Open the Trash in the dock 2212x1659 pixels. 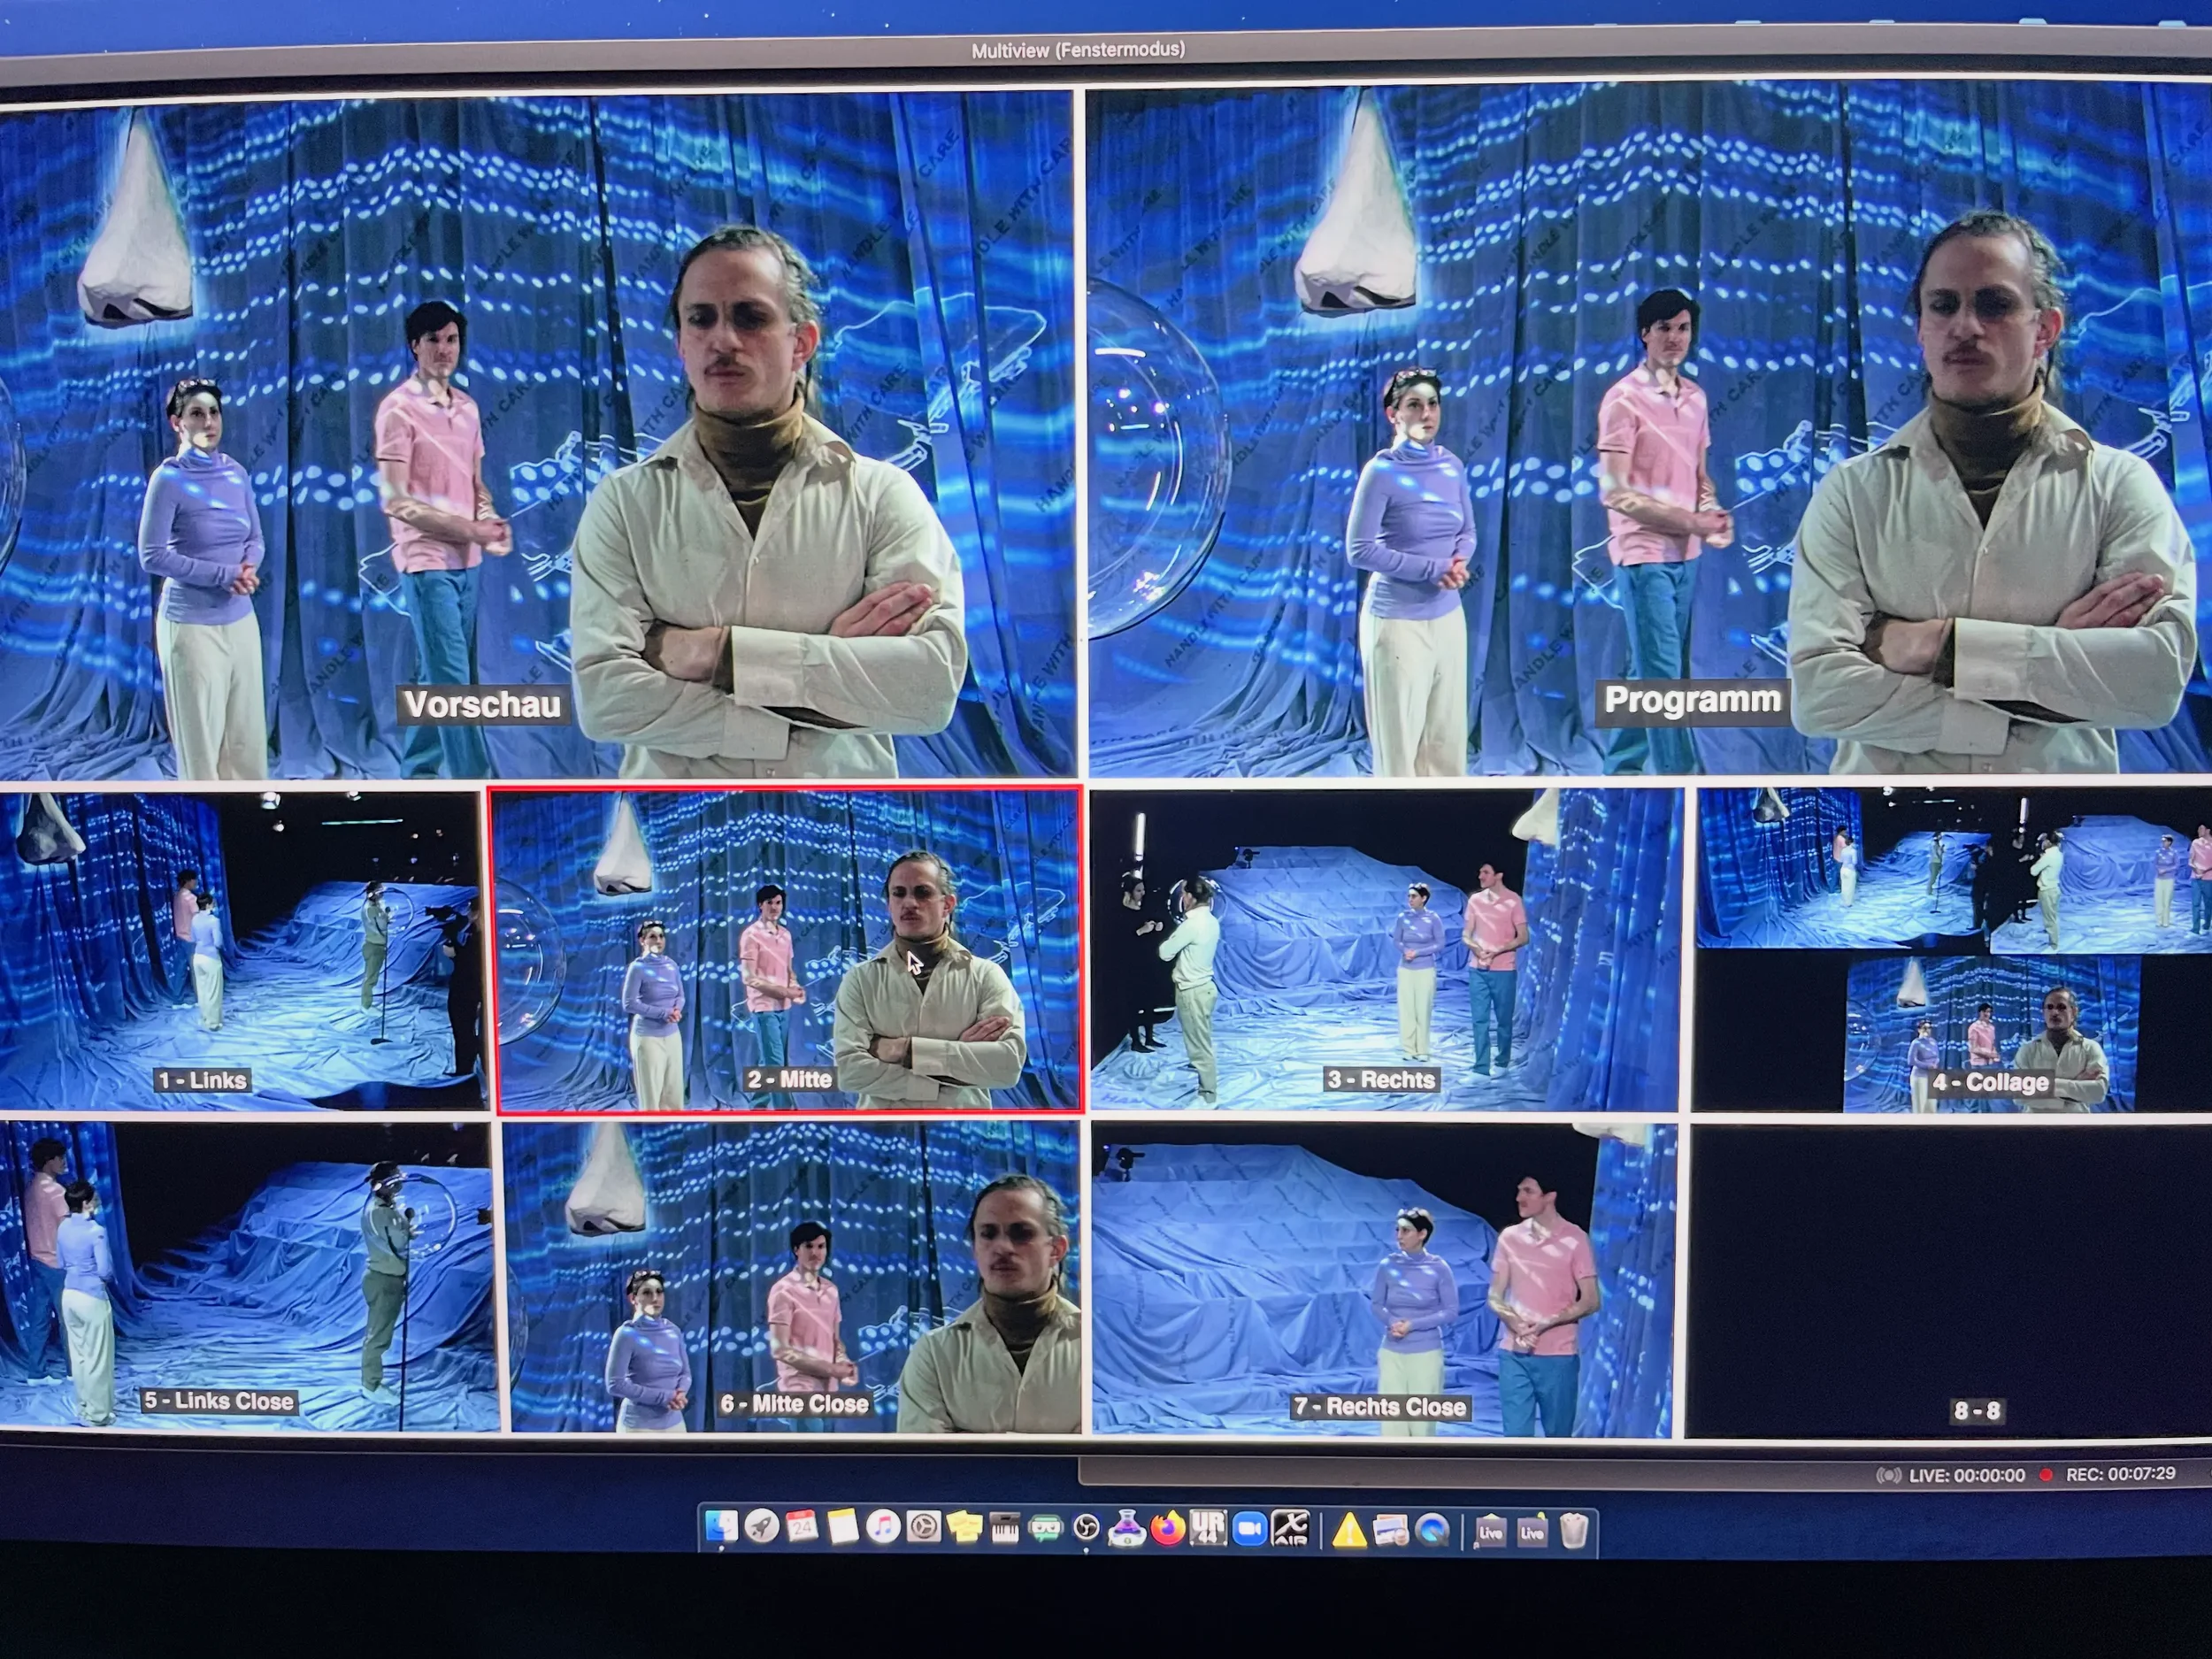point(1574,1530)
